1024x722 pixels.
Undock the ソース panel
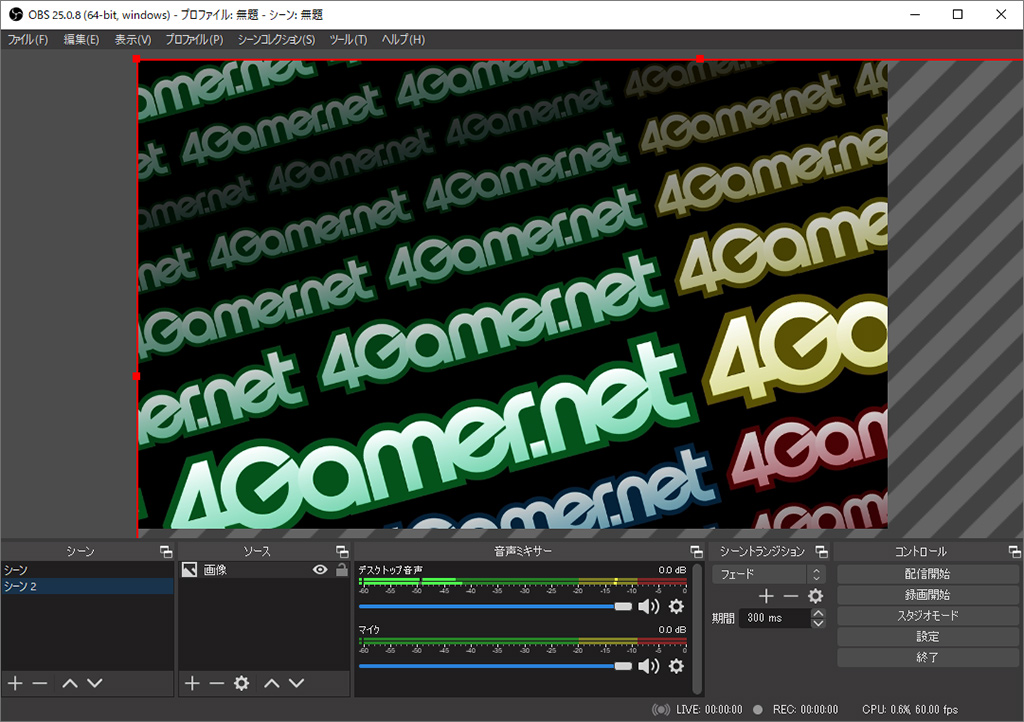[342, 552]
